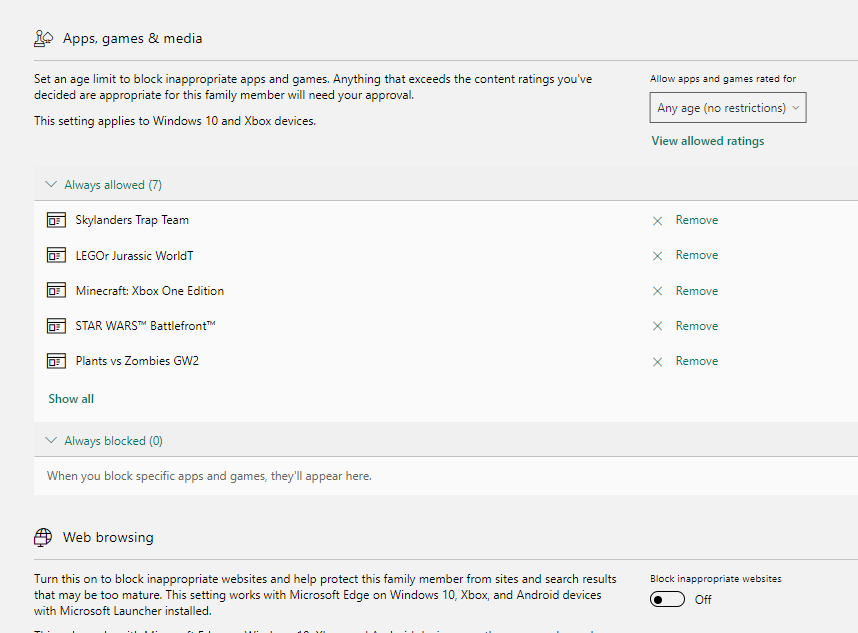The image size is (858, 633).
Task: Open View allowed ratings link
Action: (x=708, y=141)
